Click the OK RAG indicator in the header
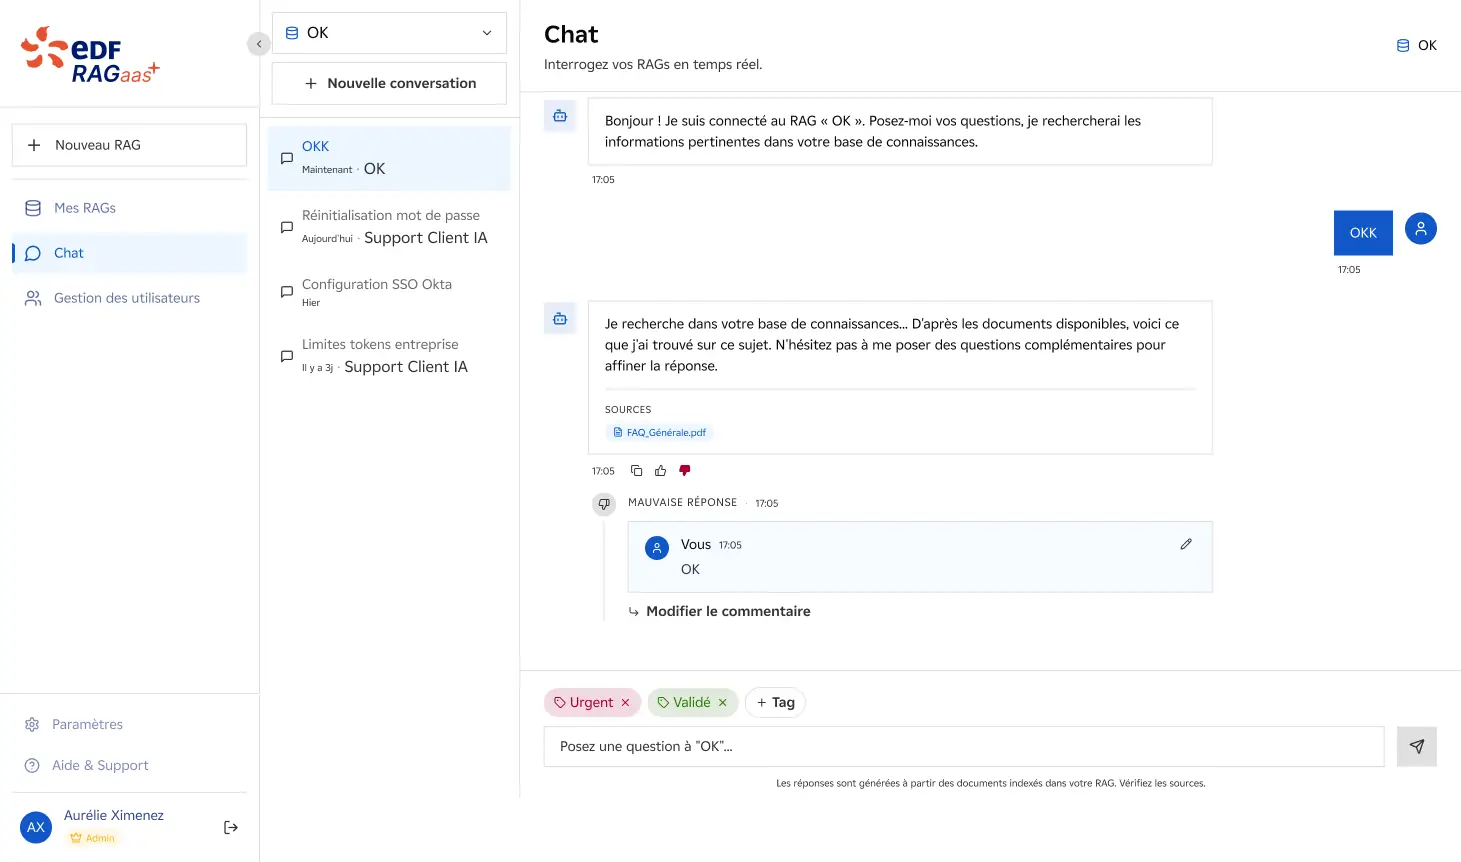The image size is (1461, 862). (1417, 45)
